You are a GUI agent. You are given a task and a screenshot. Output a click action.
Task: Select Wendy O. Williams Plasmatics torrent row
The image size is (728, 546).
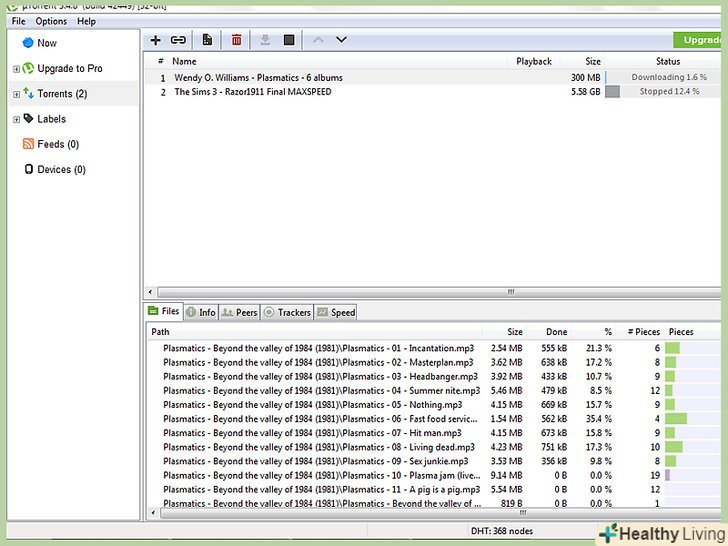(x=432, y=78)
